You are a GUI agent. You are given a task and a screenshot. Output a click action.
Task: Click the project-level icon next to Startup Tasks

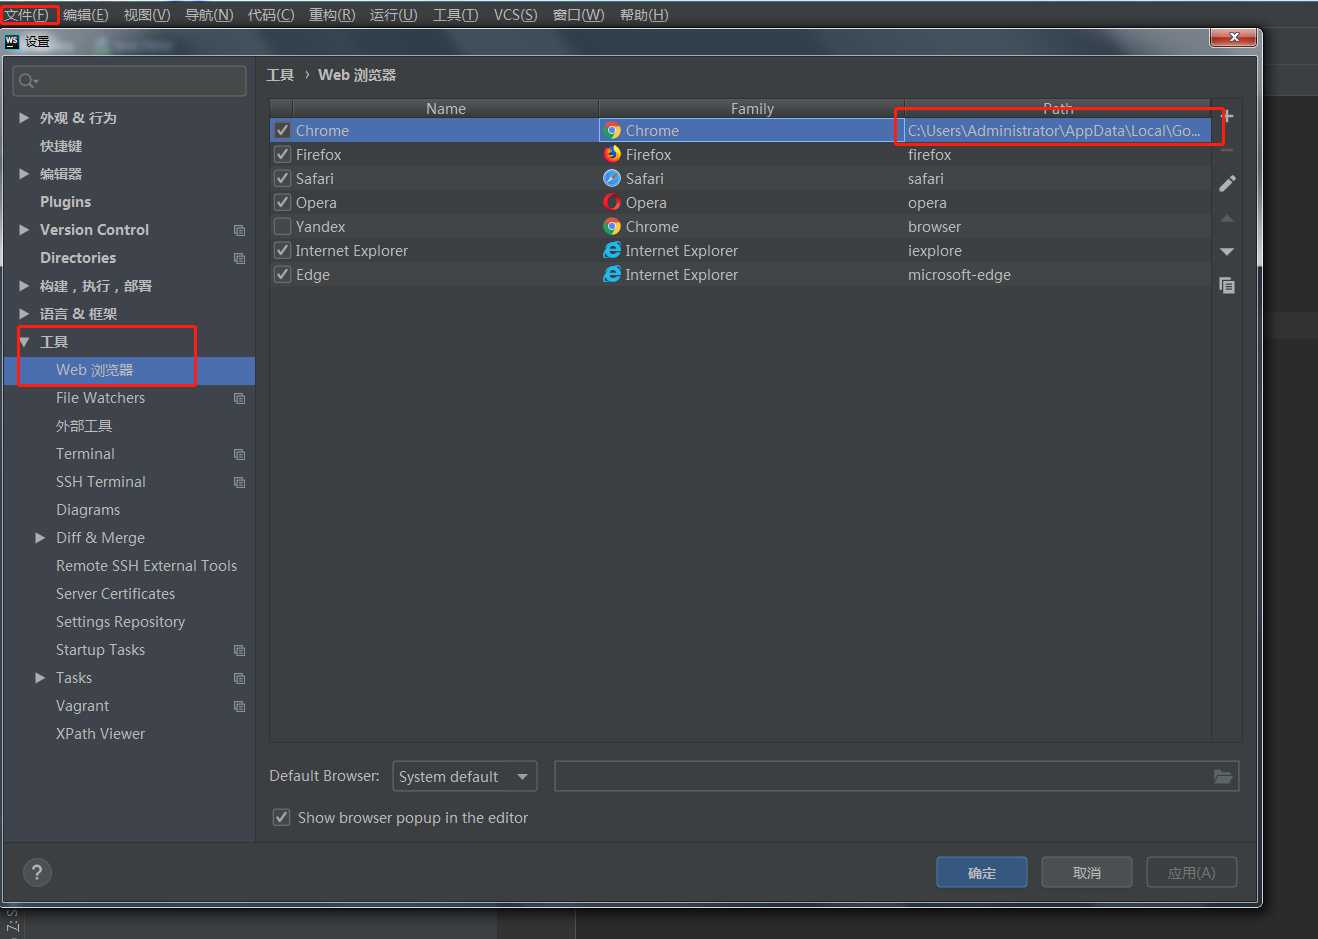point(239,650)
